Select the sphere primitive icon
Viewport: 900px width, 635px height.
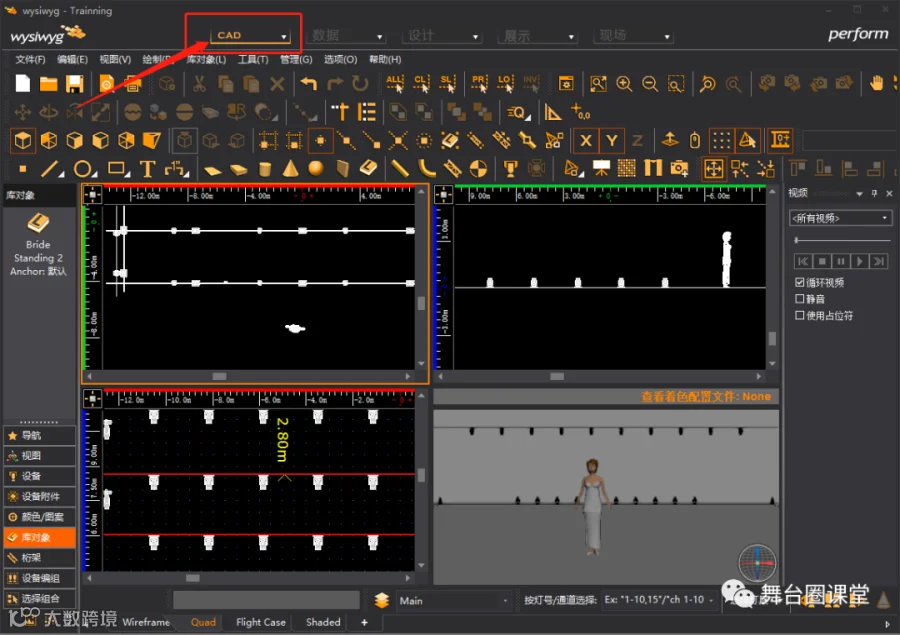[316, 169]
